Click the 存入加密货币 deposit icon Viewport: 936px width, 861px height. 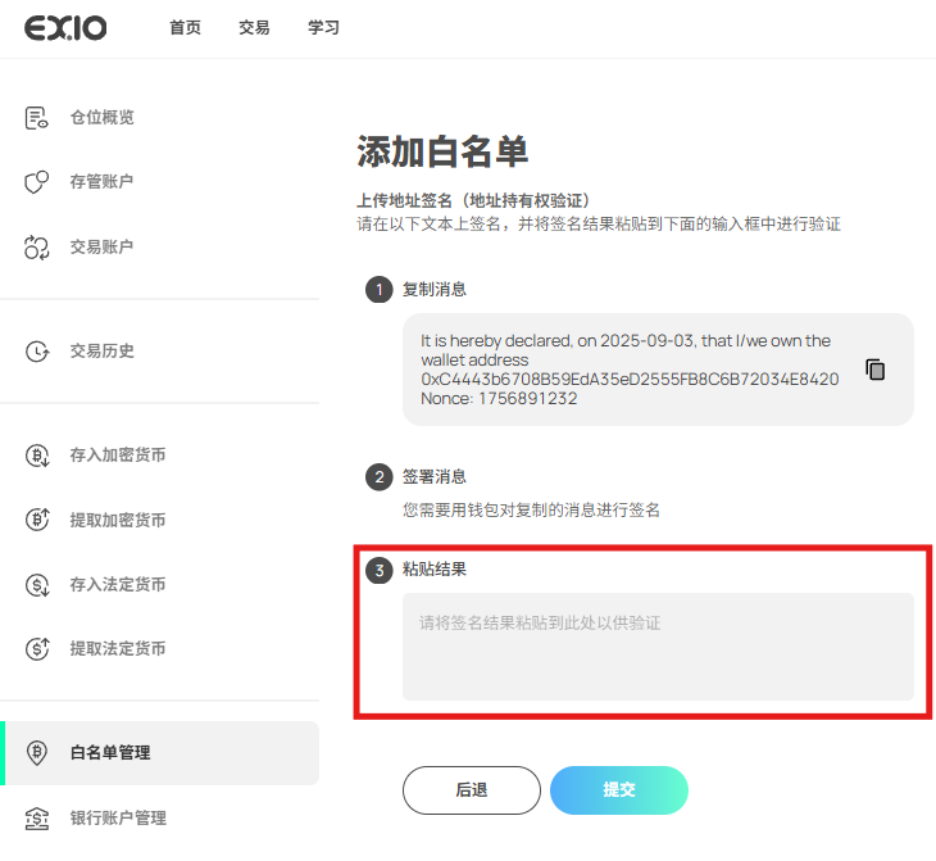click(37, 456)
